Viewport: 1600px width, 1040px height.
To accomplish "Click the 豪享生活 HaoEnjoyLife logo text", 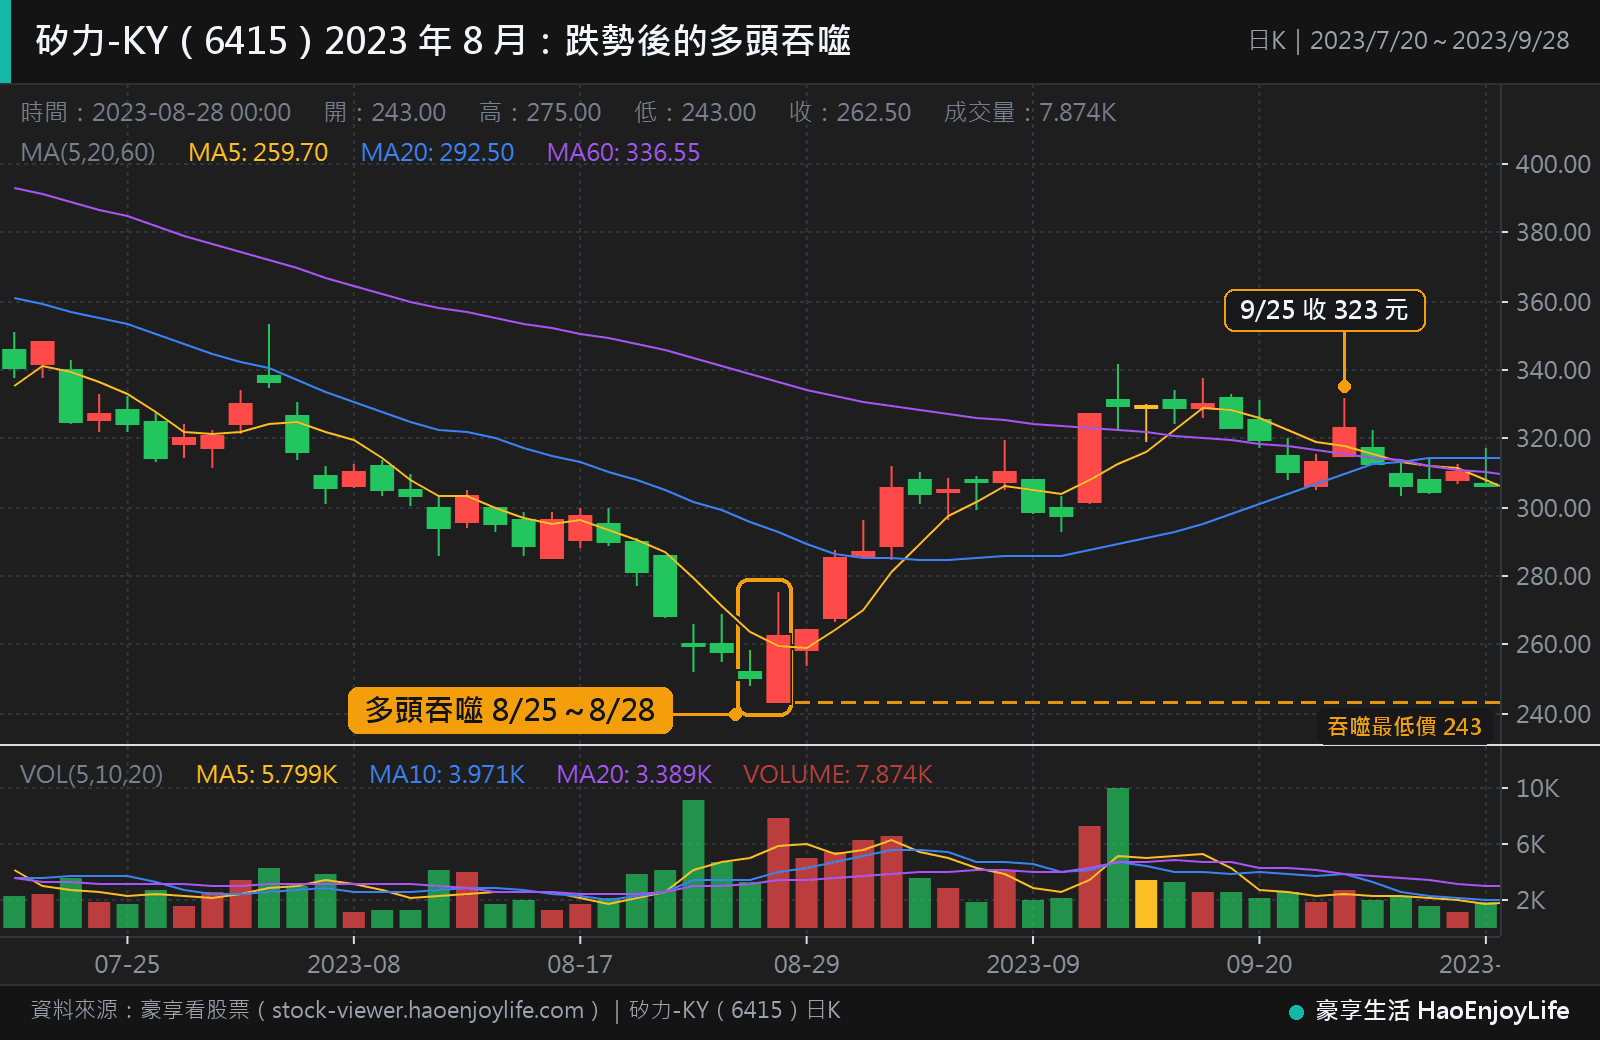I will (1442, 1011).
